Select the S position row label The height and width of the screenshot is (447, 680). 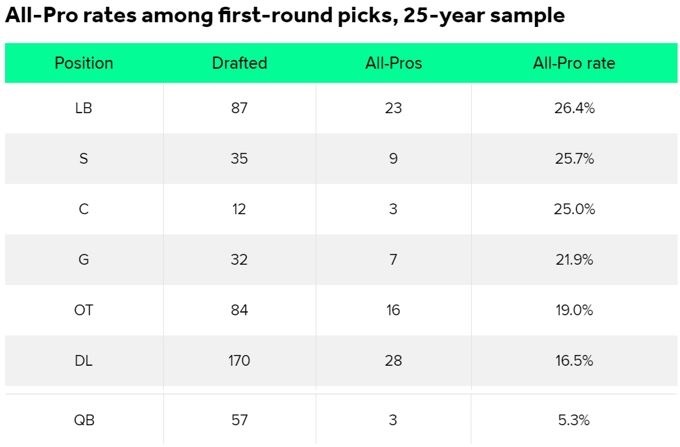[x=84, y=158]
